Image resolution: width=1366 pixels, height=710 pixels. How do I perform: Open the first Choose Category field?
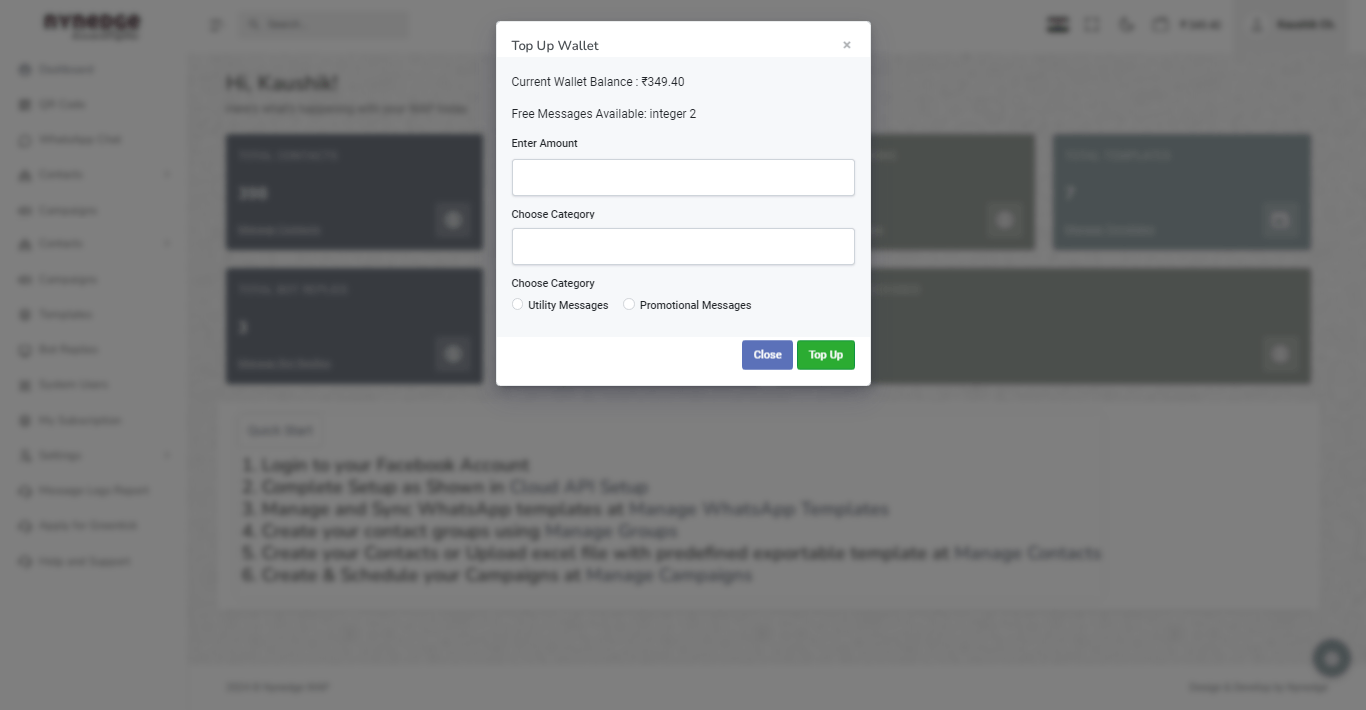pos(683,247)
